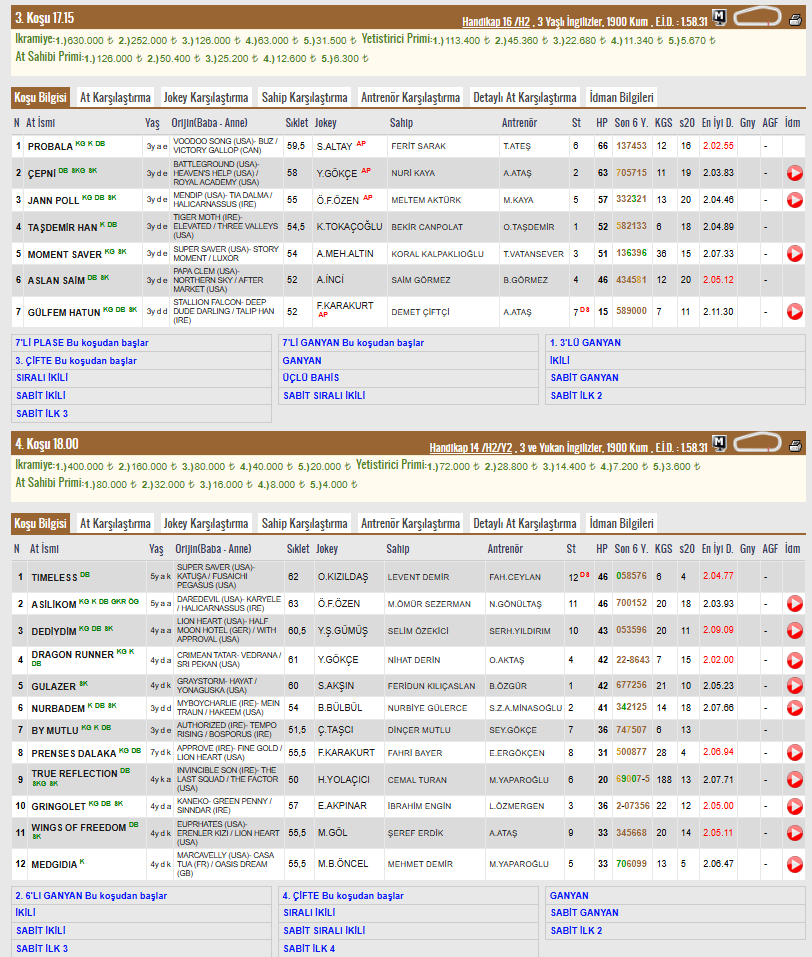Select İdman Bilgileri tab in race 3
812x957 pixels.
[621, 97]
